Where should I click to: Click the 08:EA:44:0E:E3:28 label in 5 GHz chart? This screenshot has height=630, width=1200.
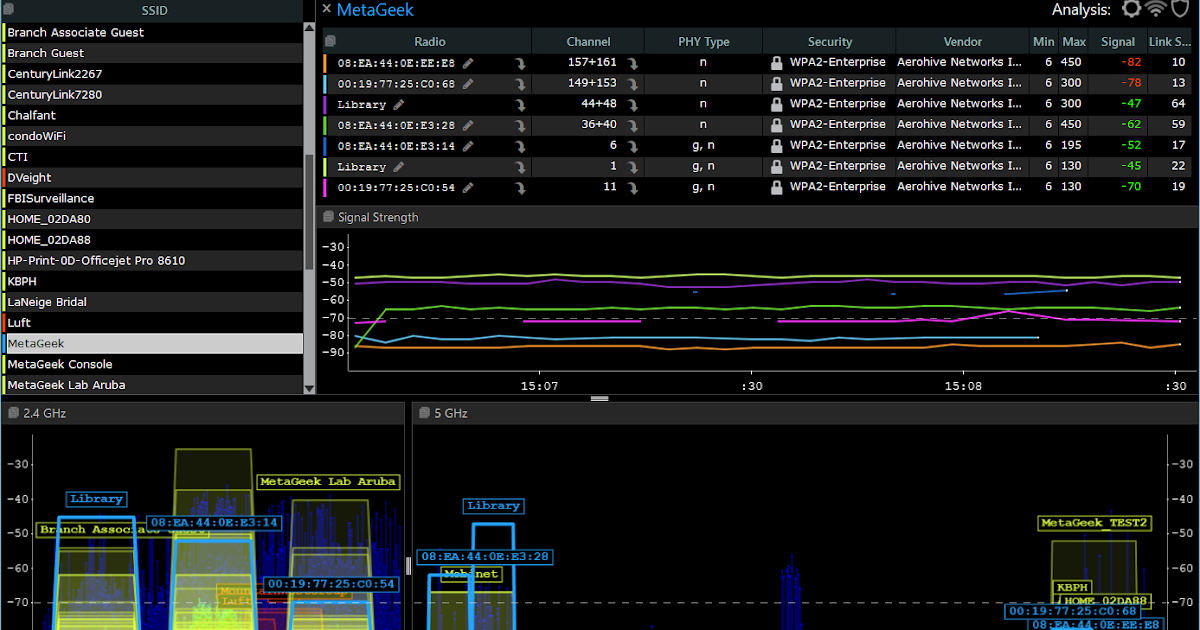tap(486, 556)
